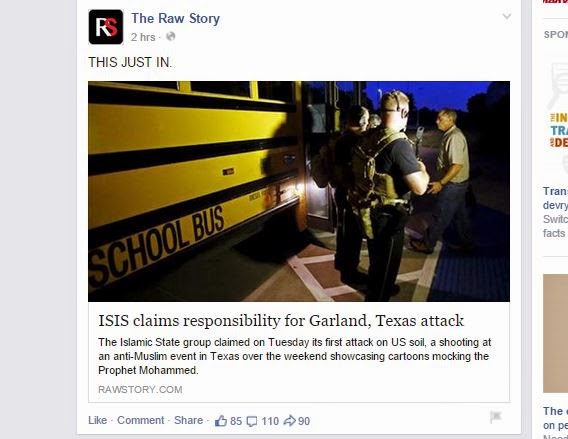The width and height of the screenshot is (568, 439).
Task: Click Comment under the post
Action: (x=141, y=420)
